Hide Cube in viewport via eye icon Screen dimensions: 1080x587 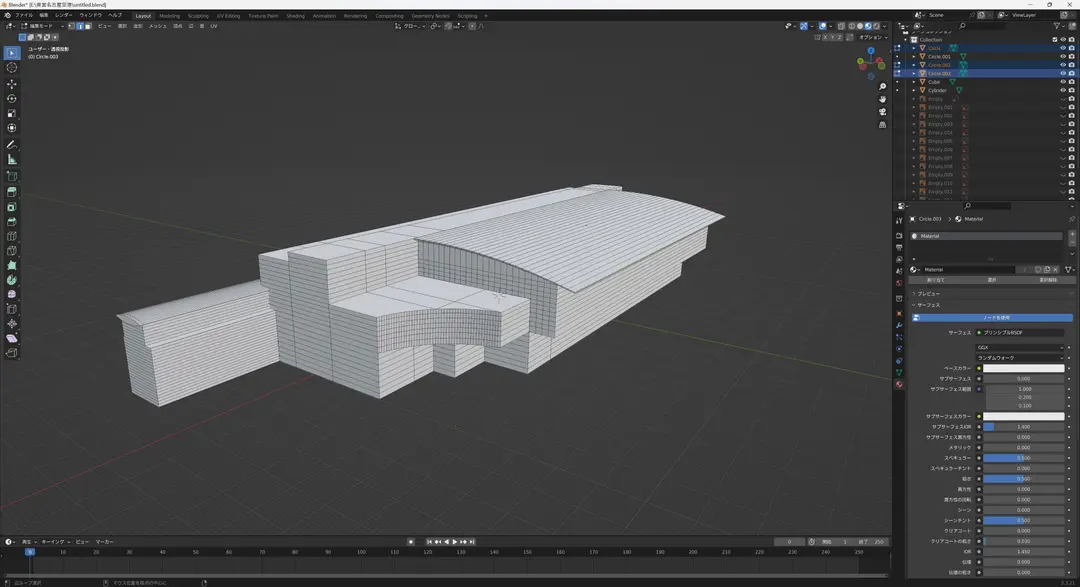[x=1062, y=82]
